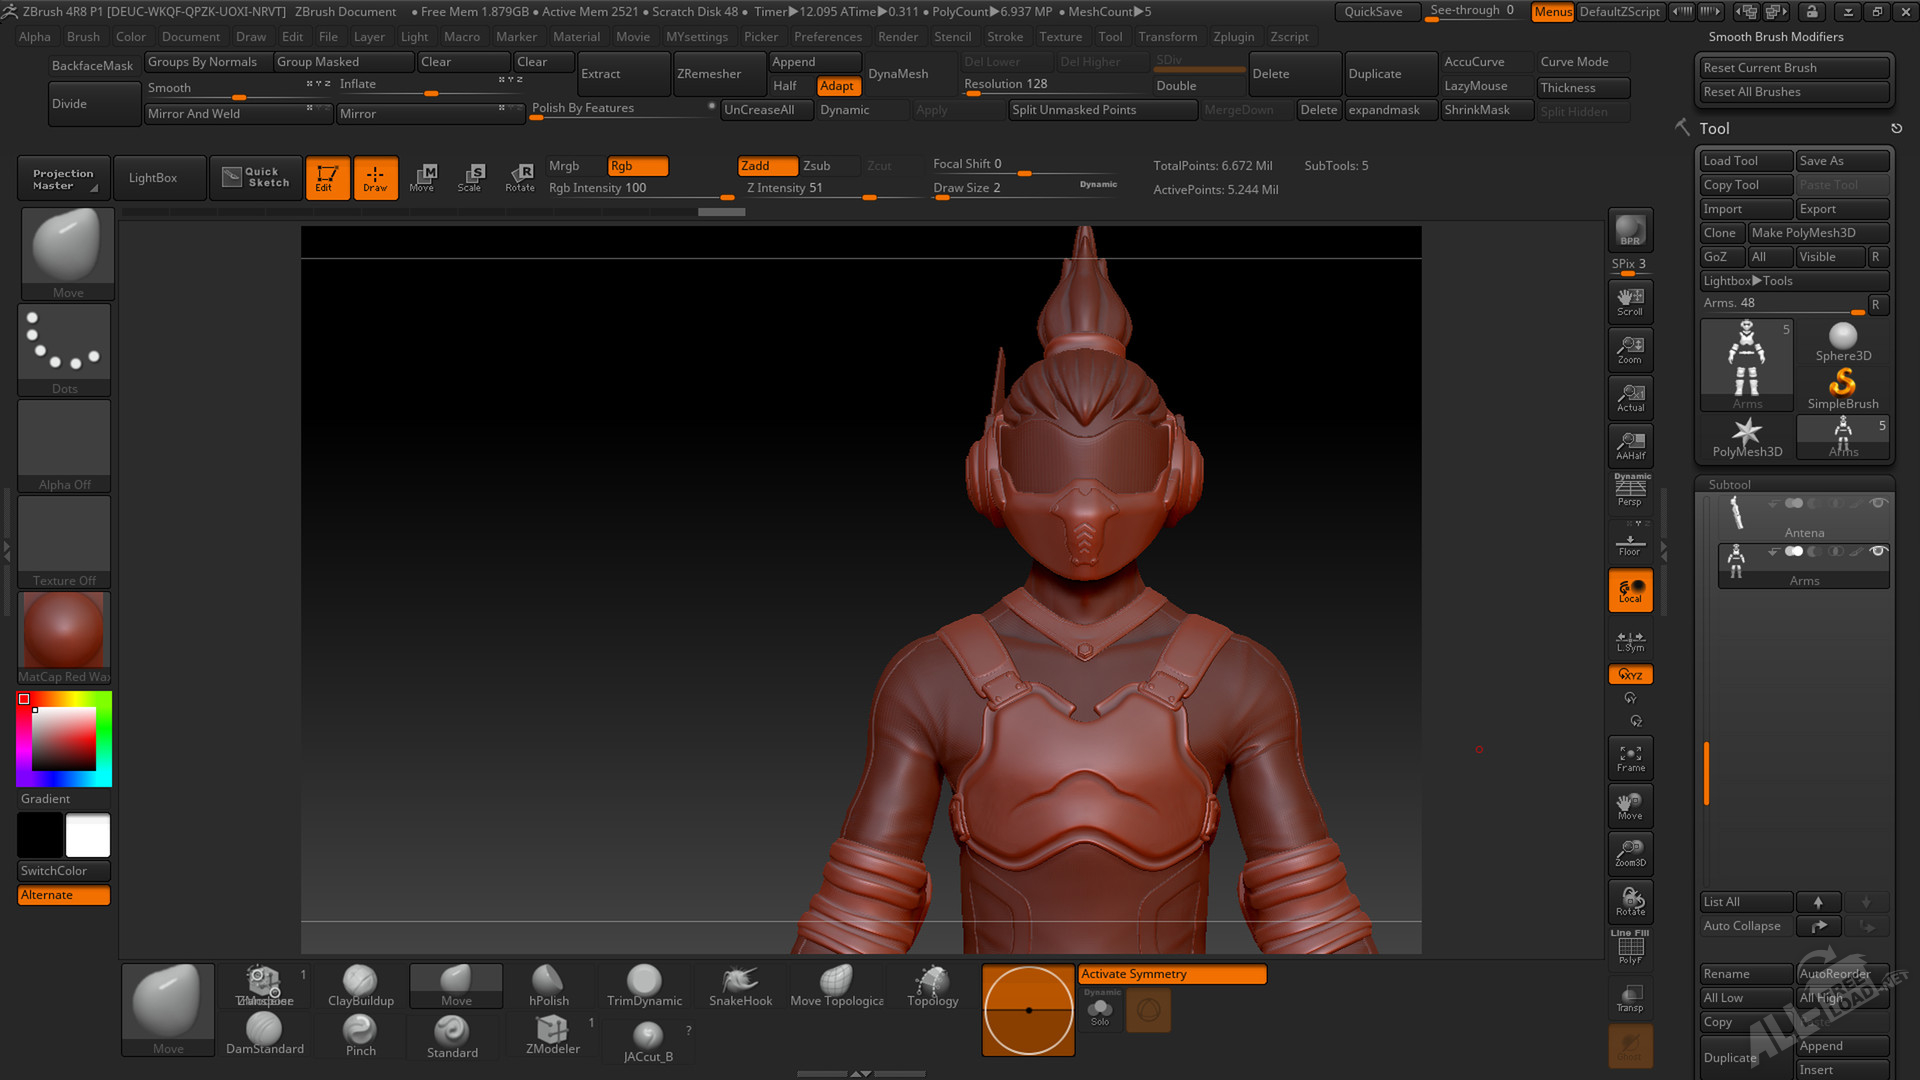
Task: Open the Zplugin menu
Action: pyautogui.click(x=1233, y=37)
